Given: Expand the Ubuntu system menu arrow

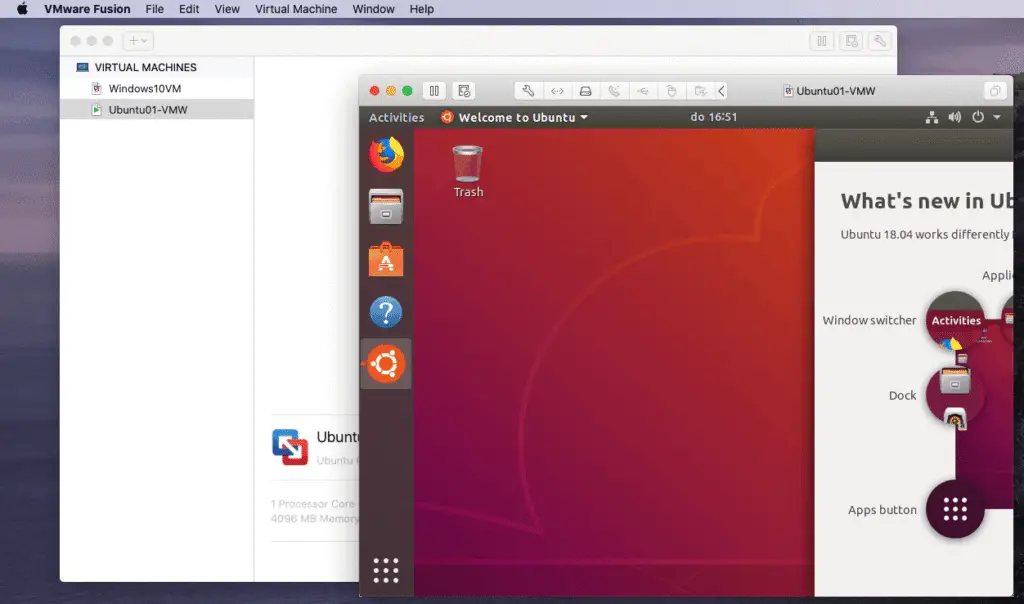Looking at the screenshot, I should point(997,117).
